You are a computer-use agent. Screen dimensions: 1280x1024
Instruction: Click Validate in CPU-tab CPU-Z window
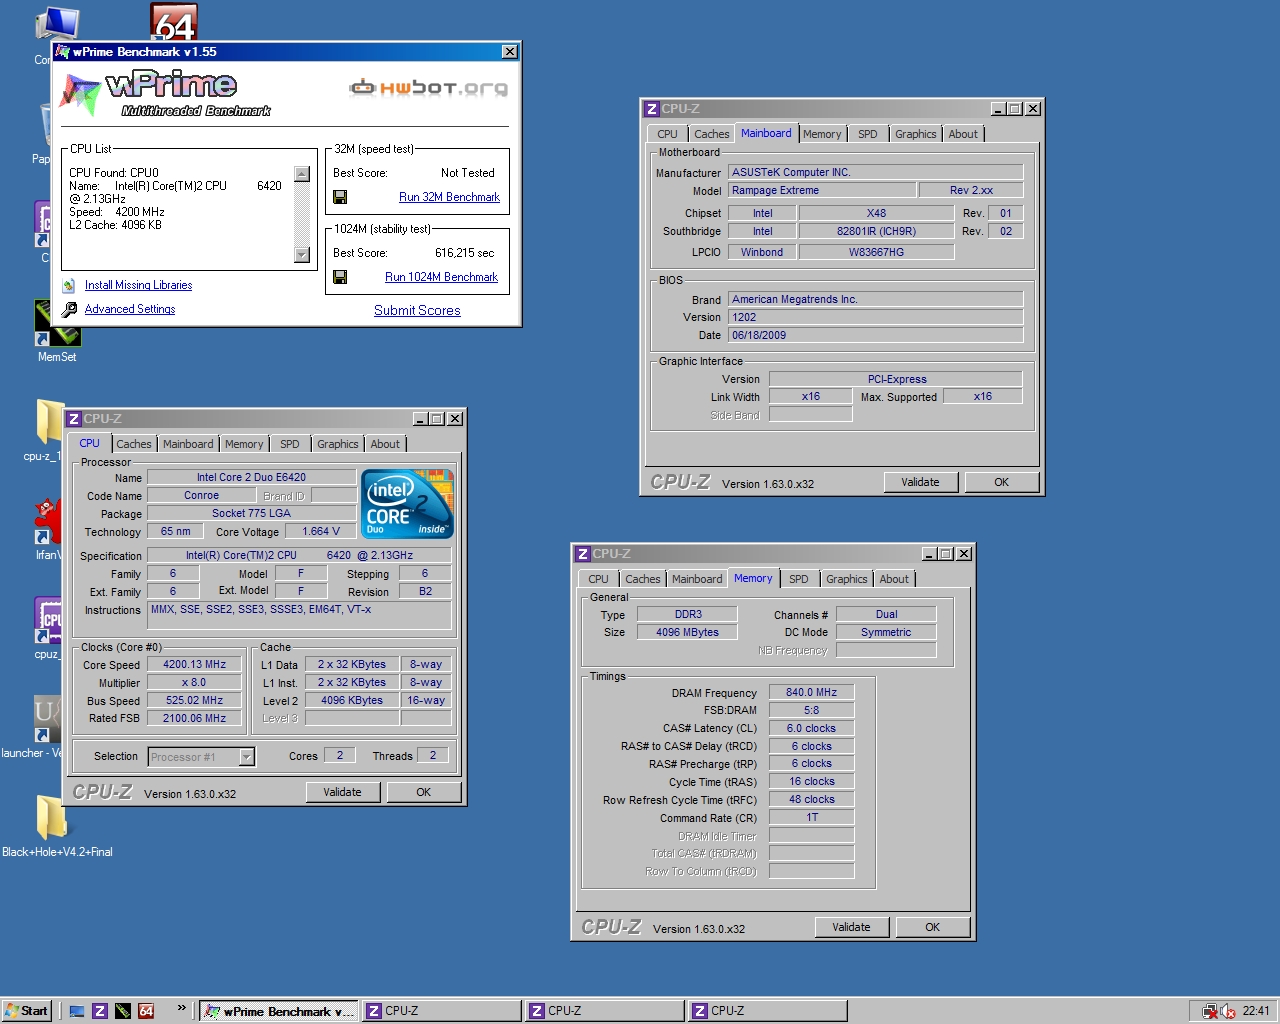(x=342, y=792)
